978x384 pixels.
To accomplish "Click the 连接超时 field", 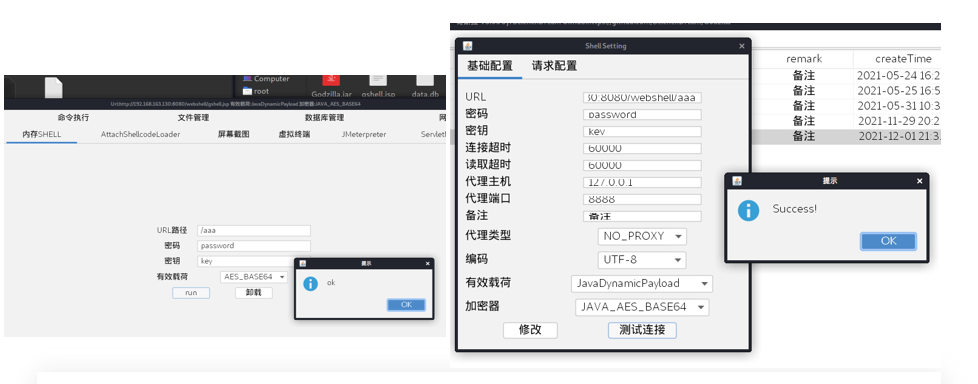I will pos(642,148).
